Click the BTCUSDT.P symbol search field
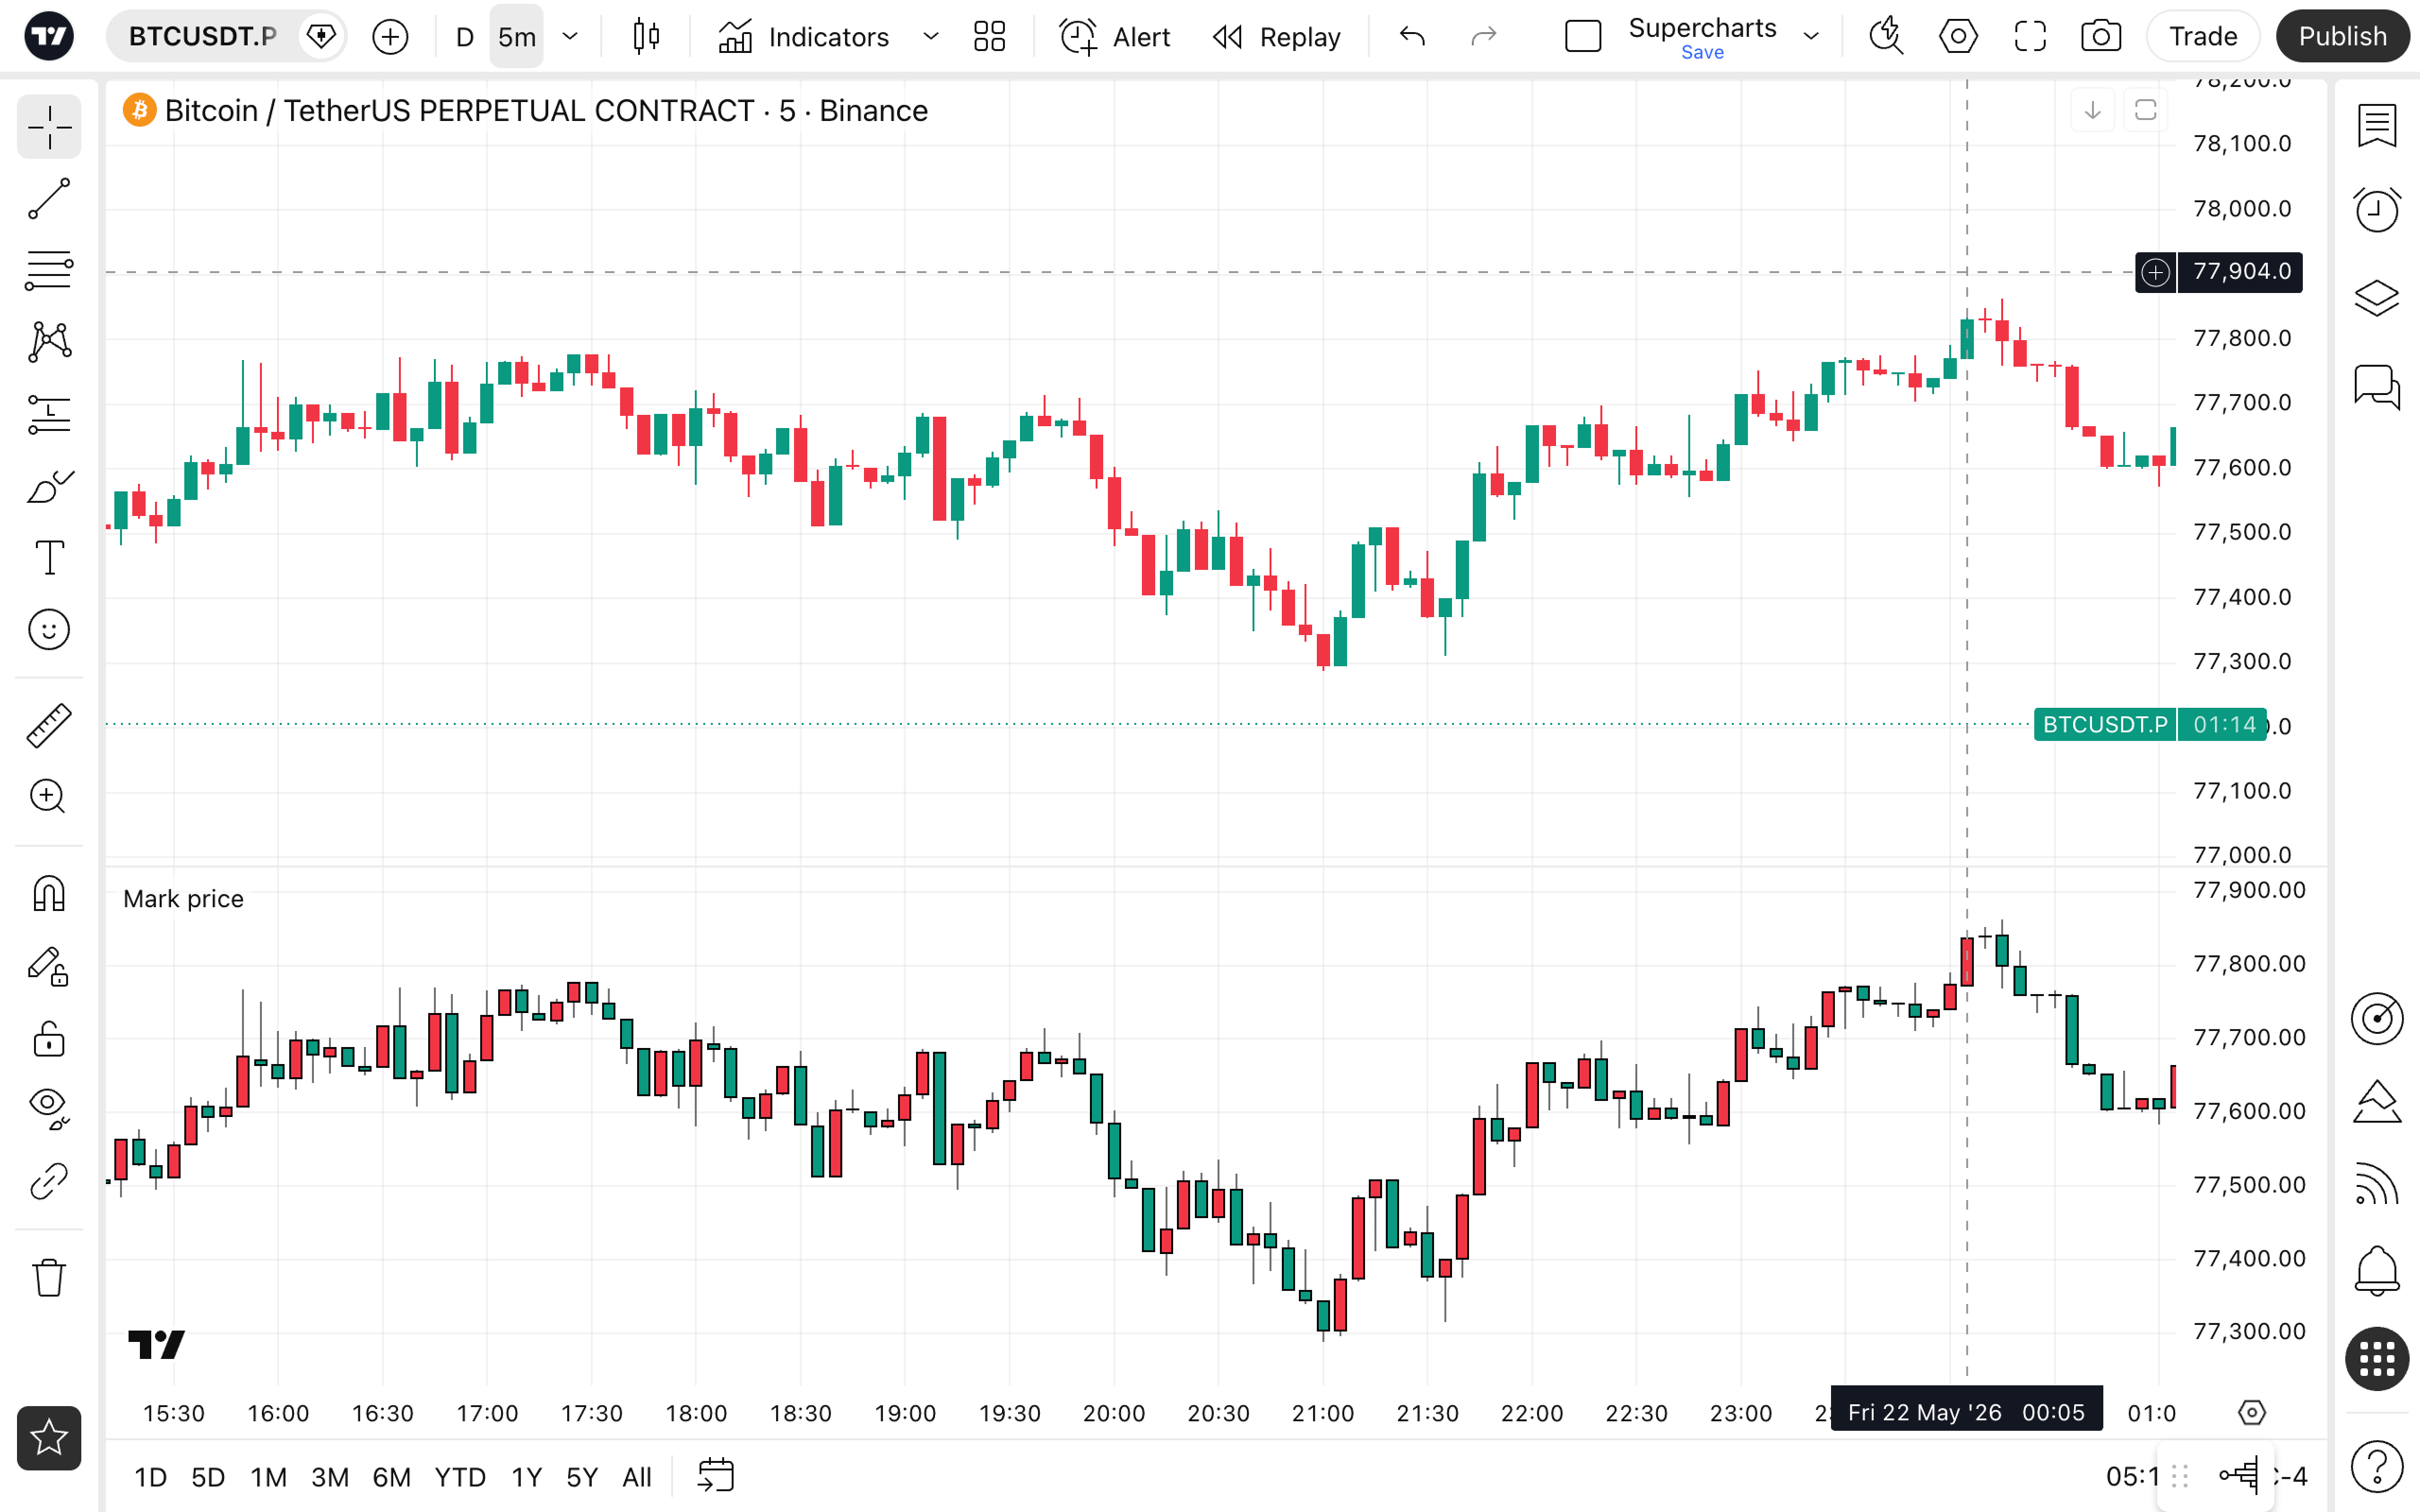Screen dimensions: 2420x1512 point(202,37)
